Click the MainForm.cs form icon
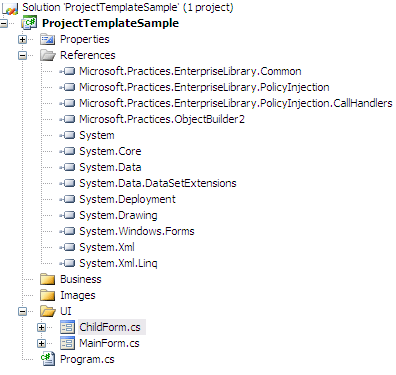Viewport: 396px width, 375px height. [x=67, y=343]
